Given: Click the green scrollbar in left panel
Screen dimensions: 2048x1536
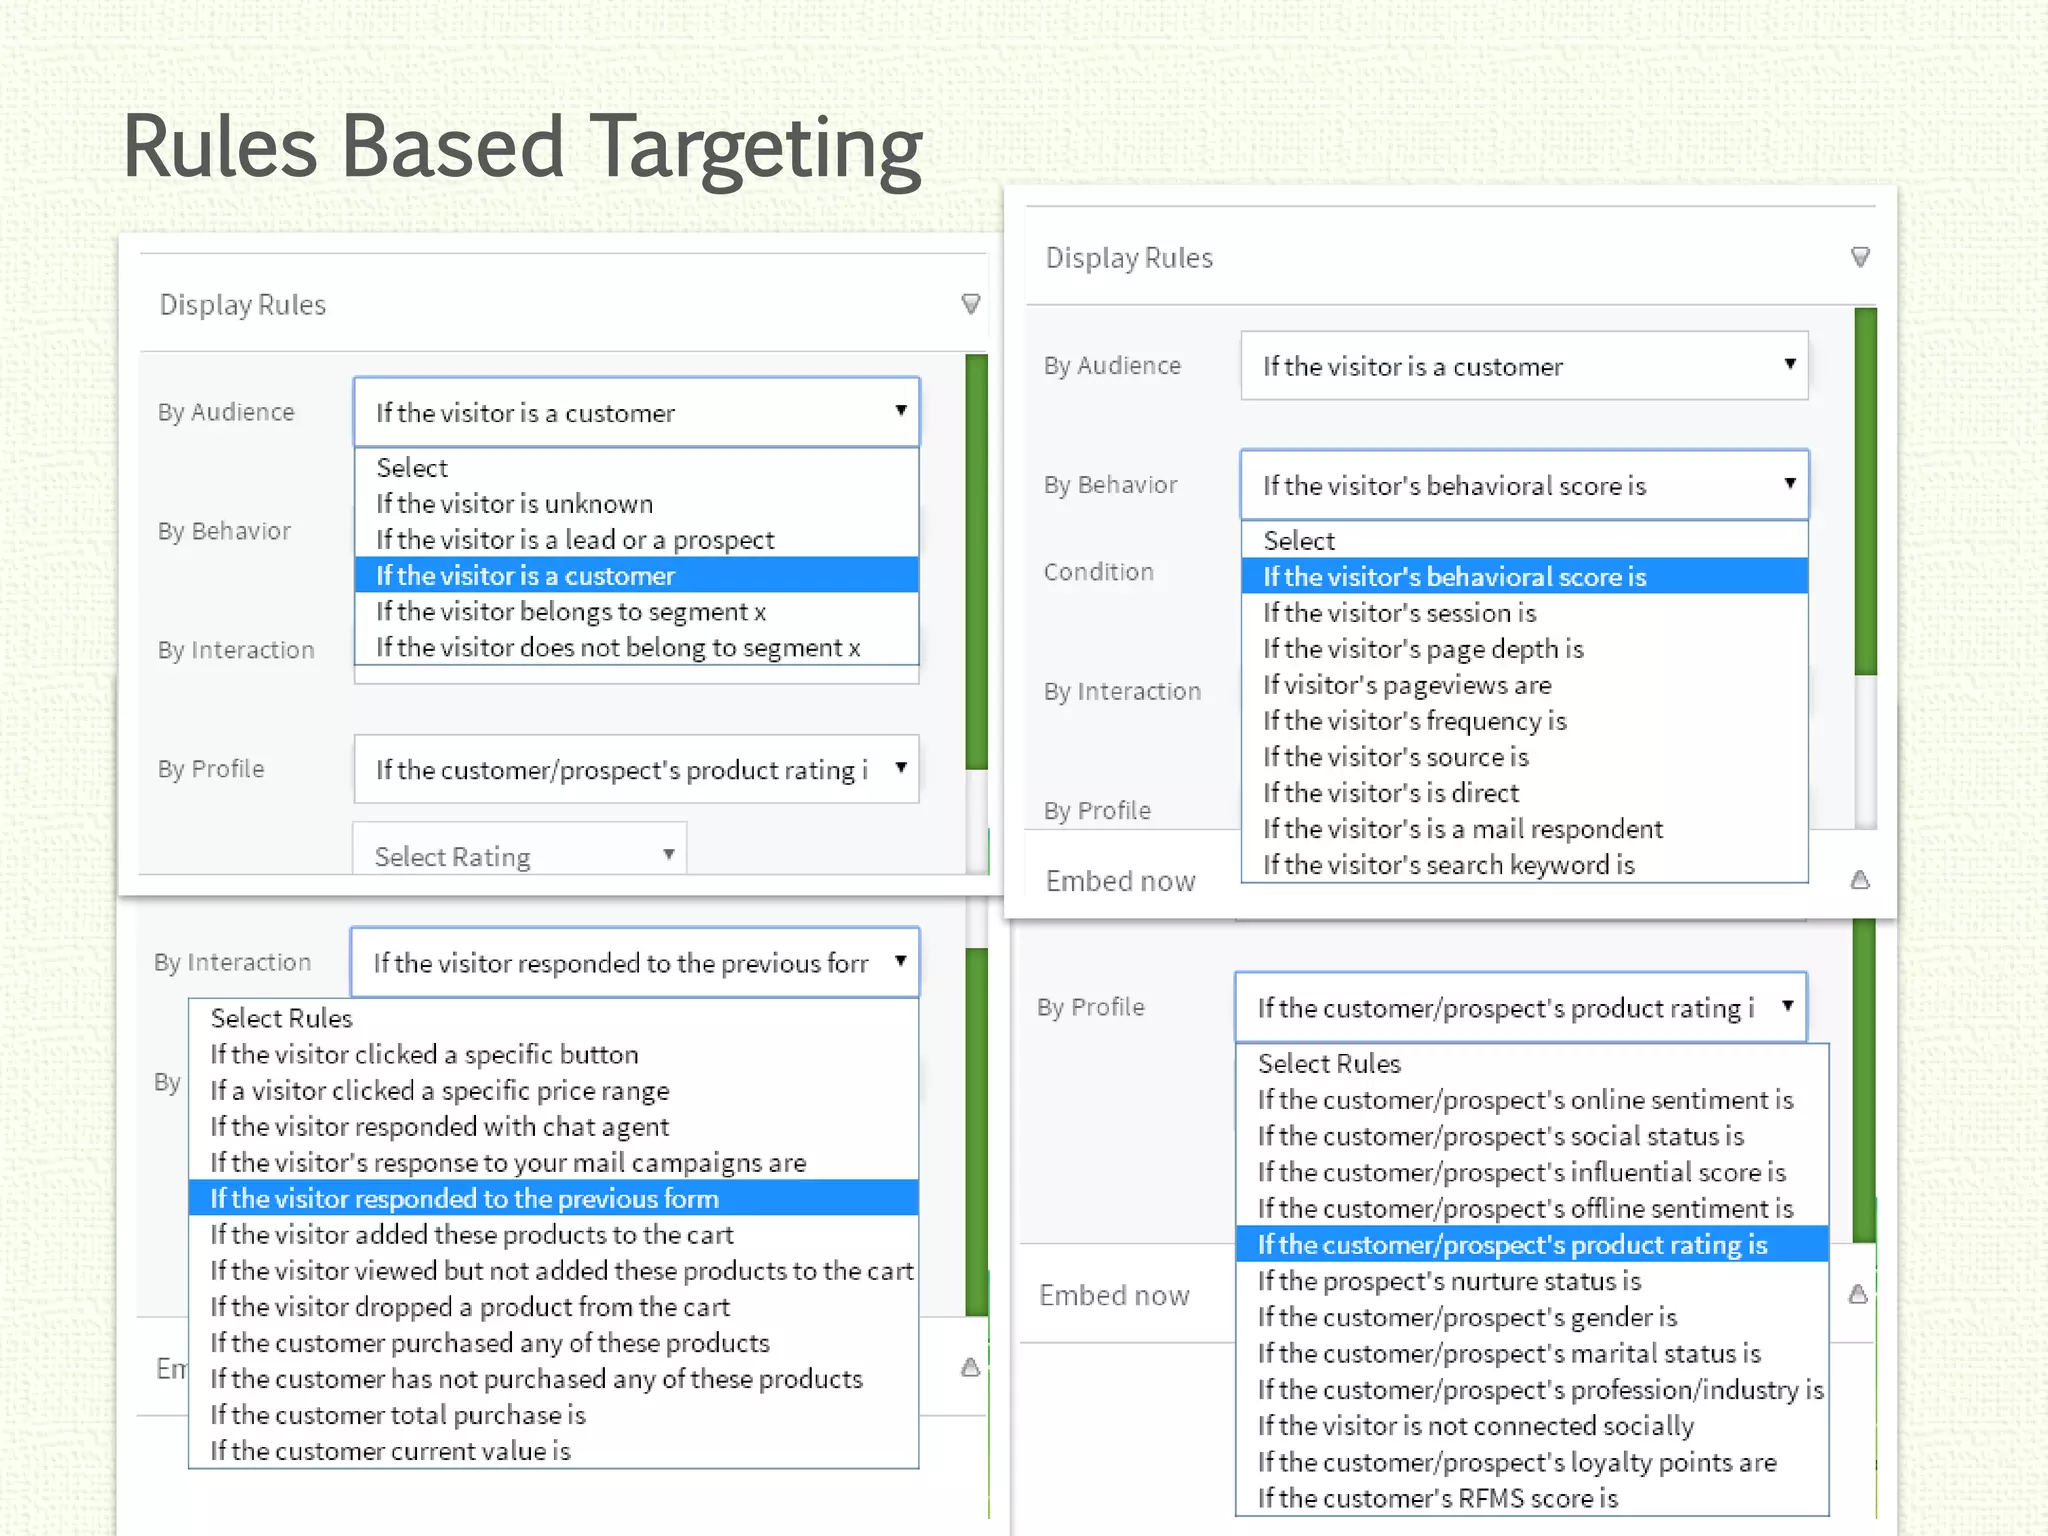Looking at the screenshot, I should (x=976, y=560).
